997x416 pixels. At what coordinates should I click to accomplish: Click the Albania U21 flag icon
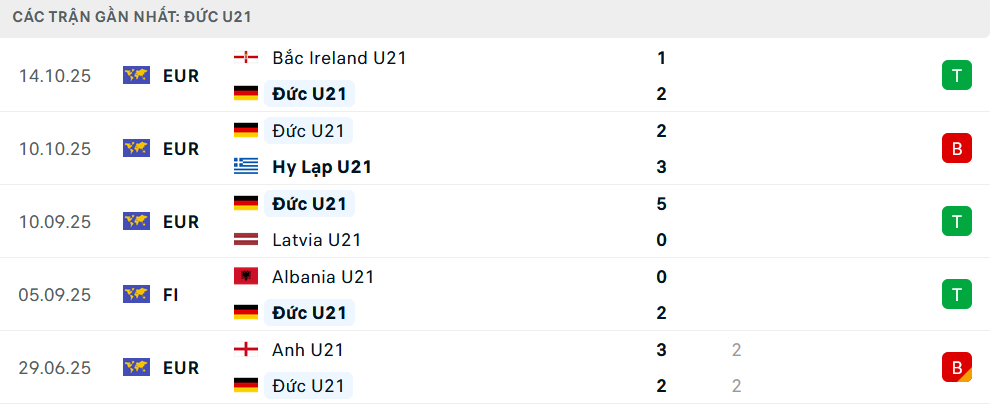[245, 277]
